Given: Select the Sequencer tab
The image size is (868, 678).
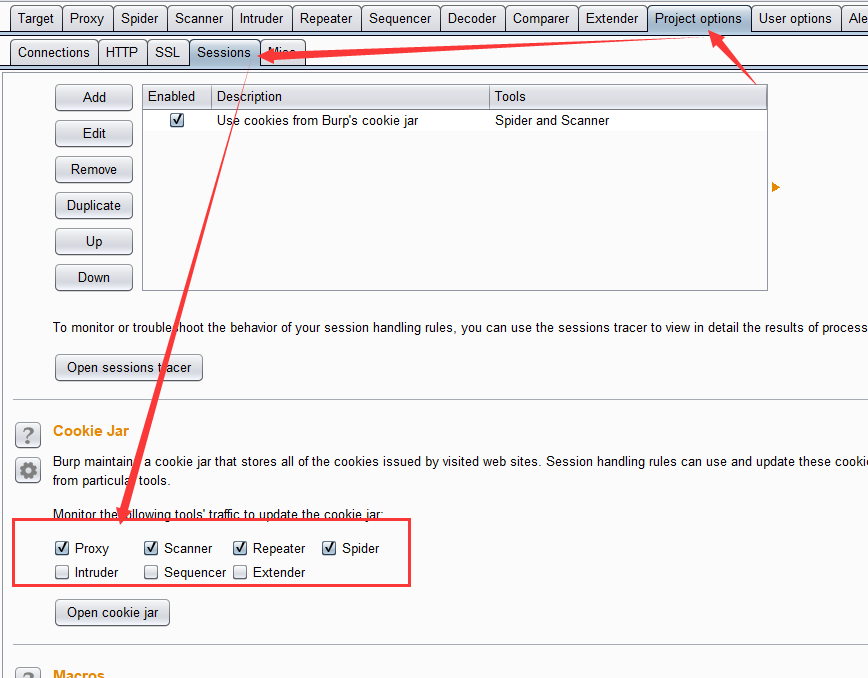Looking at the screenshot, I should pos(400,18).
